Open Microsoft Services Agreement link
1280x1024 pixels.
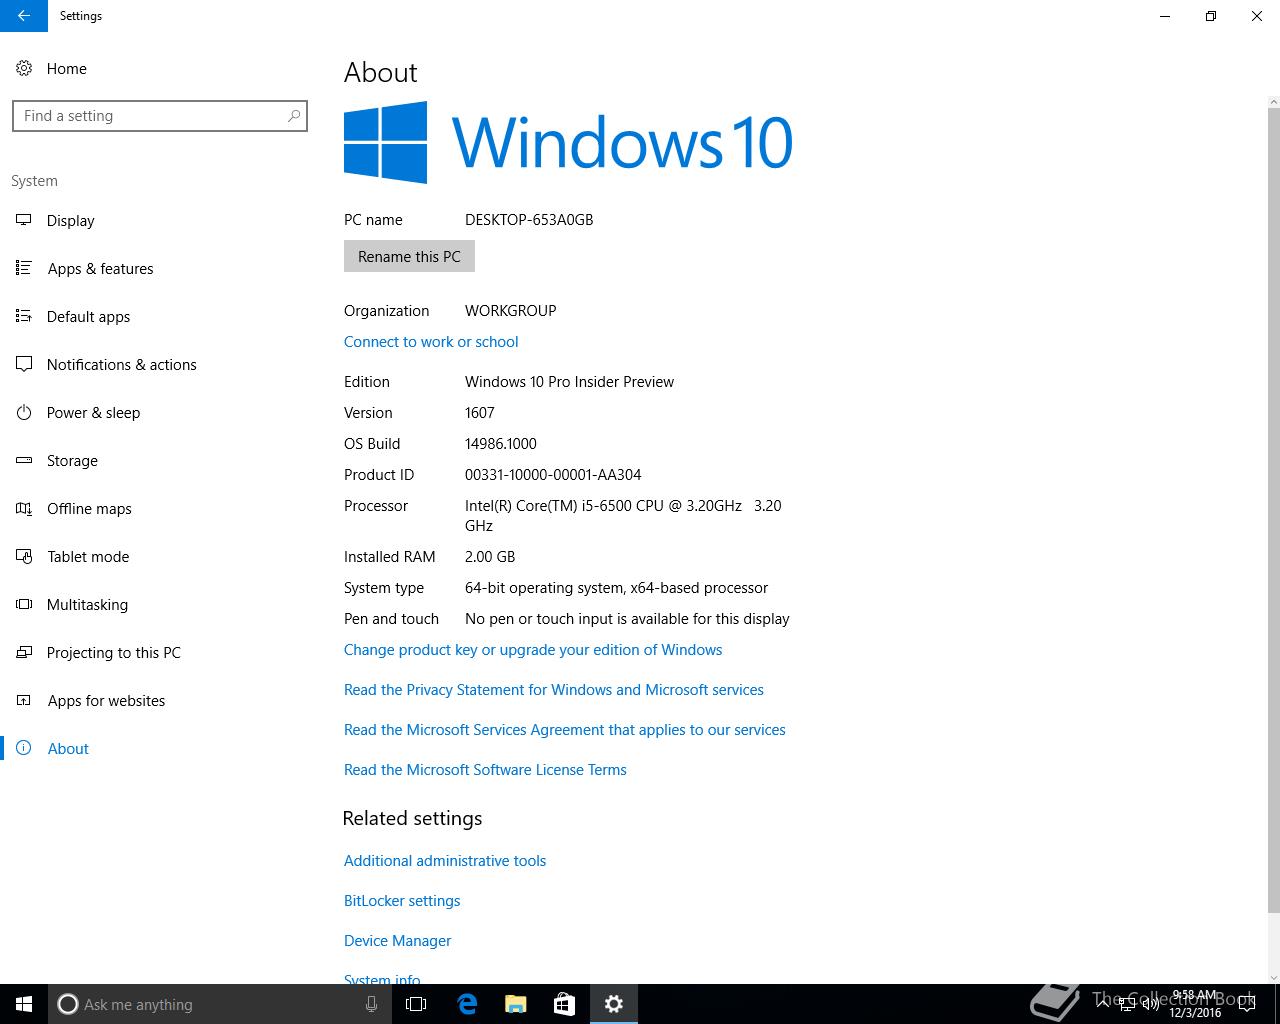(x=565, y=729)
